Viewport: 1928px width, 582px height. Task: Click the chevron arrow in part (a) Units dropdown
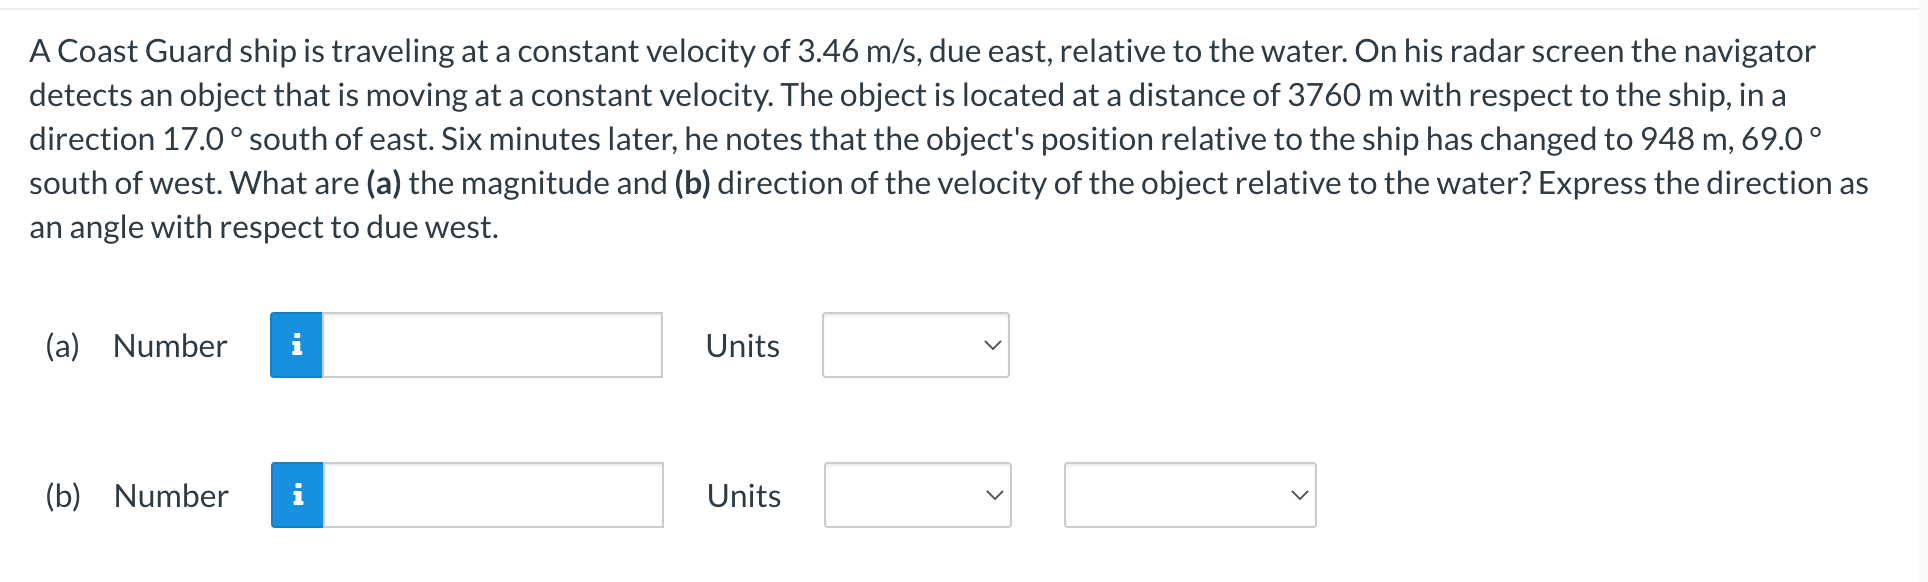coord(991,345)
